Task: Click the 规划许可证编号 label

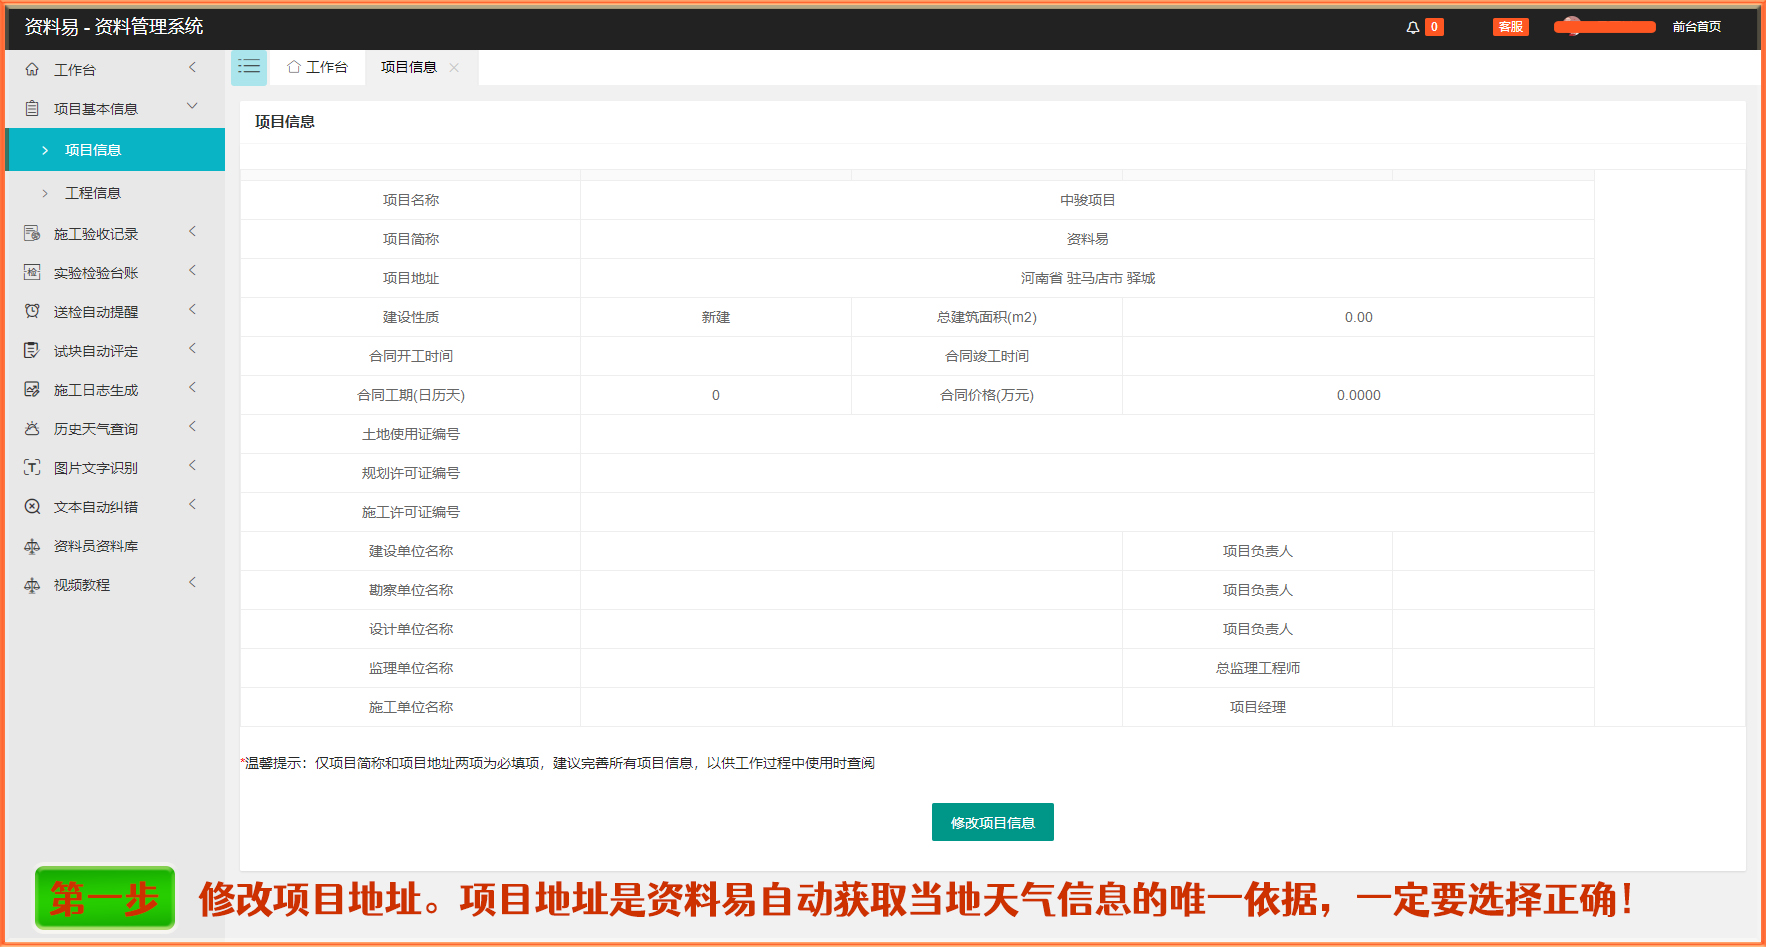Action: coord(411,473)
